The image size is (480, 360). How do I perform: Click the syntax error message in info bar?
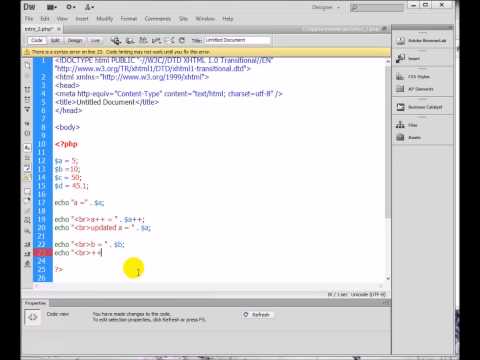121,52
